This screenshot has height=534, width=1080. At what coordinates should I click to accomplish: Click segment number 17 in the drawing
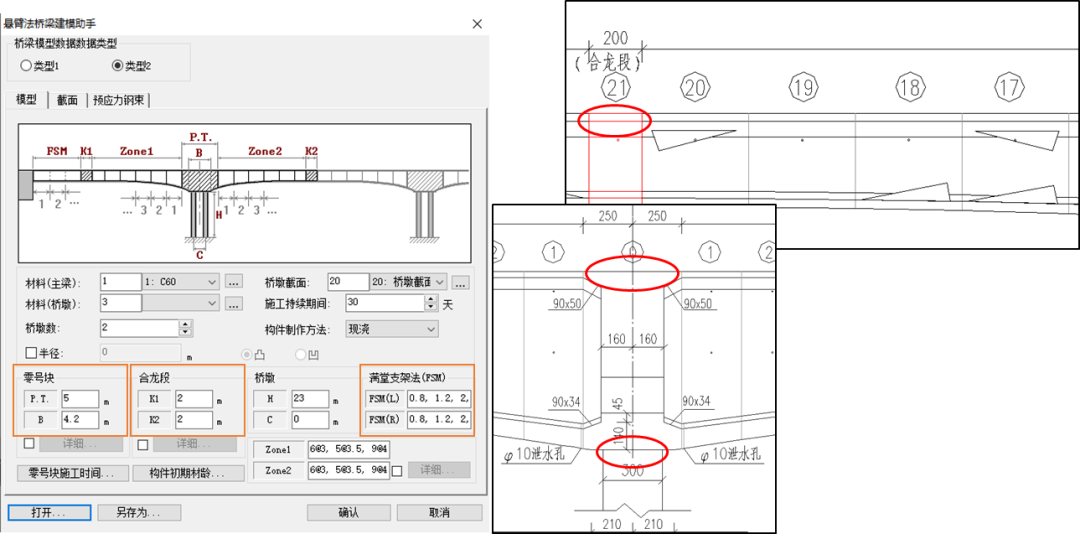(1008, 88)
